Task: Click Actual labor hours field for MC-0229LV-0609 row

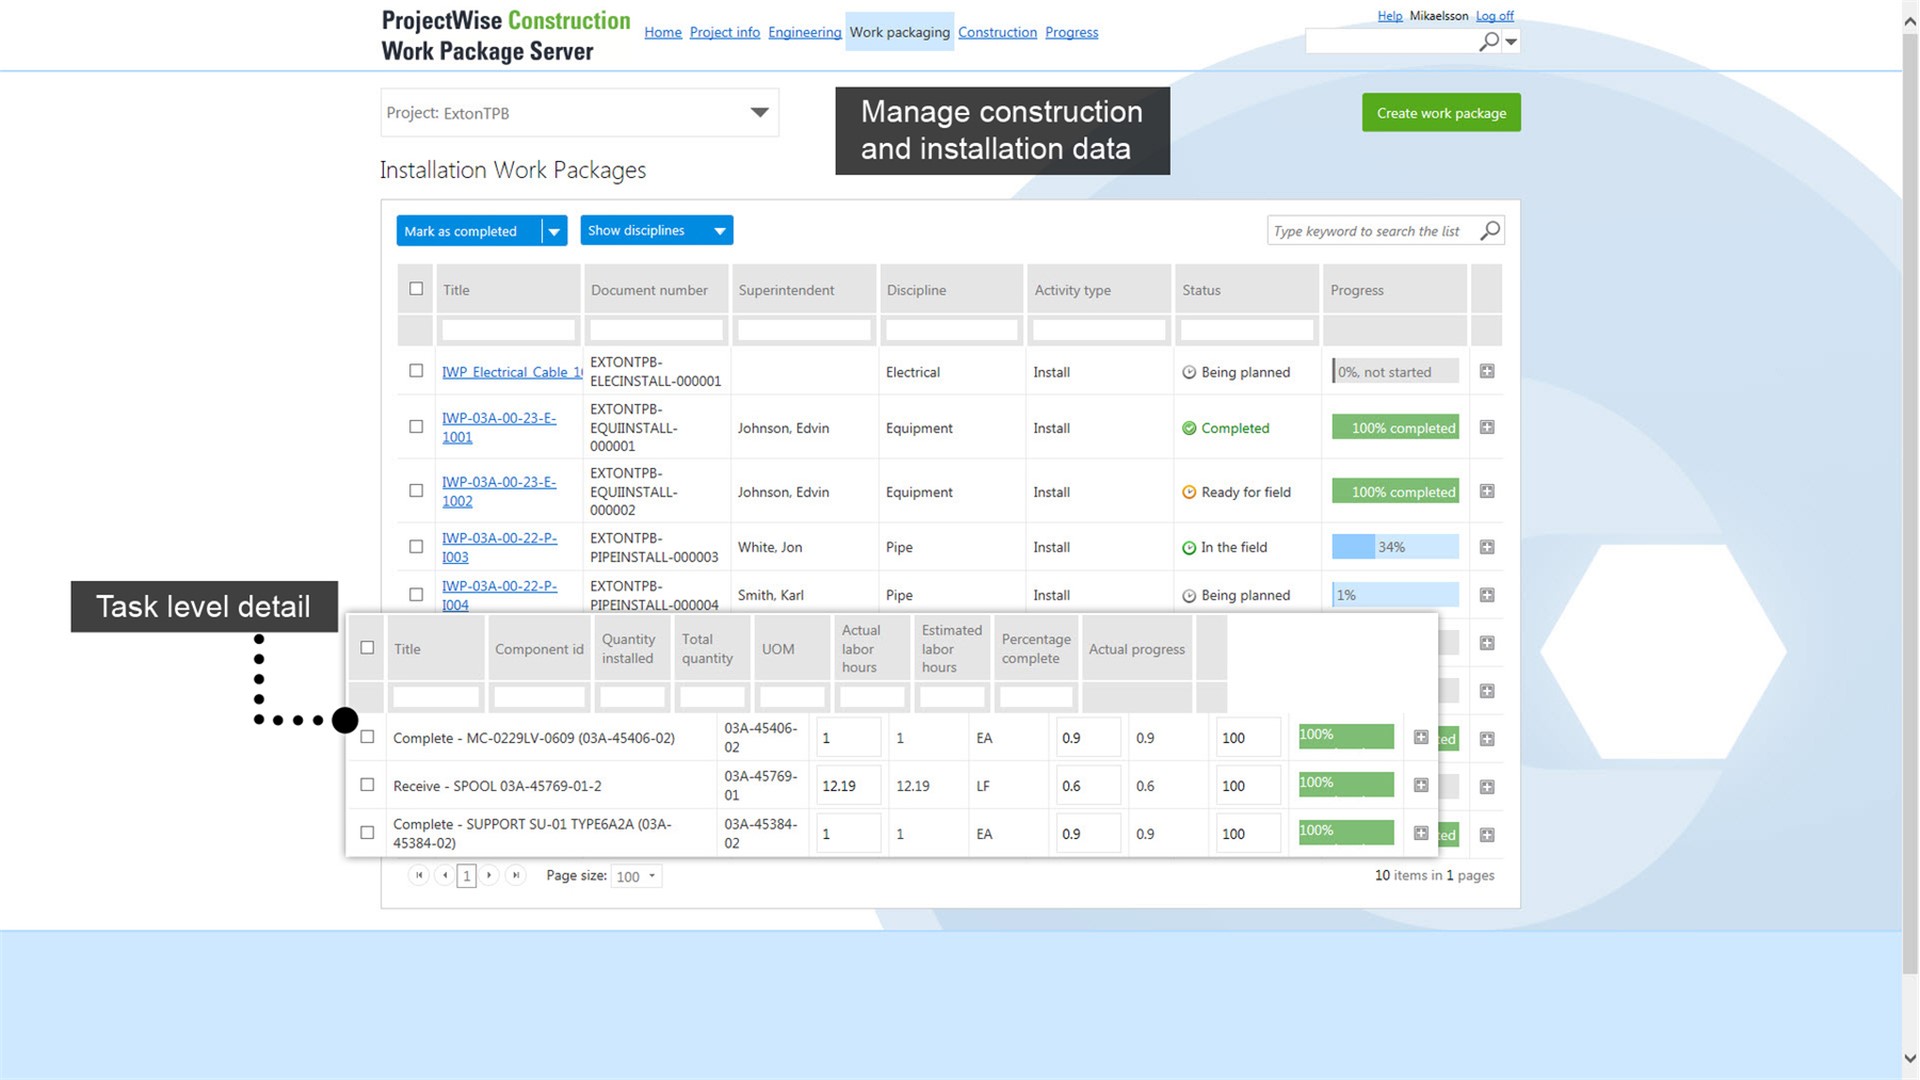Action: (x=1088, y=738)
